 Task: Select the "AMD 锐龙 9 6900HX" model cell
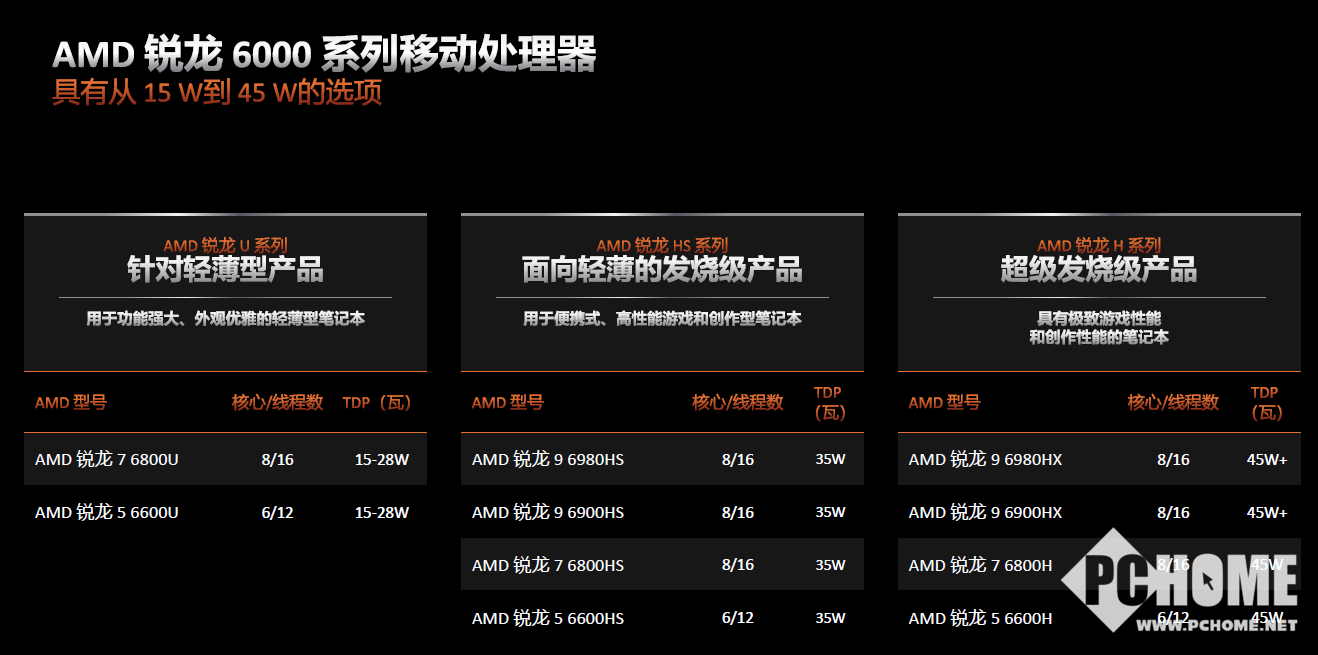pyautogui.click(x=985, y=512)
